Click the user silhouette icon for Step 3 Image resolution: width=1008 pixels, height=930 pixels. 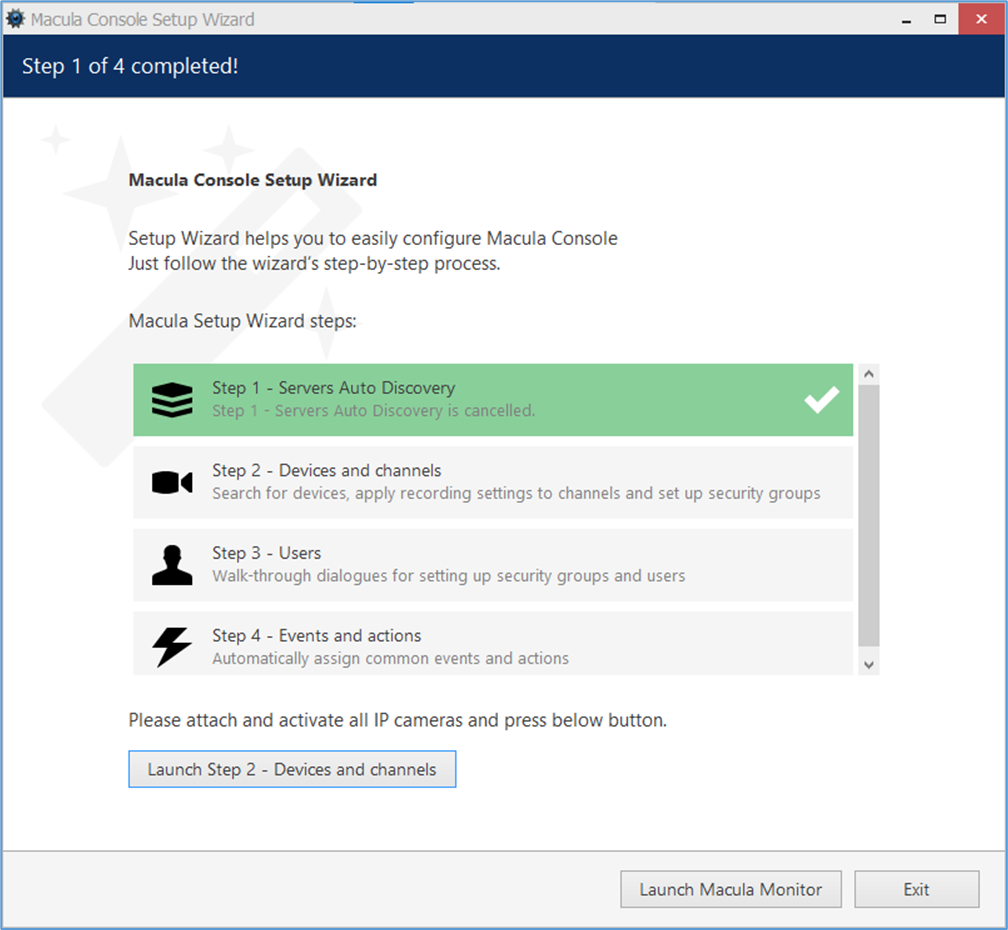pyautogui.click(x=172, y=565)
